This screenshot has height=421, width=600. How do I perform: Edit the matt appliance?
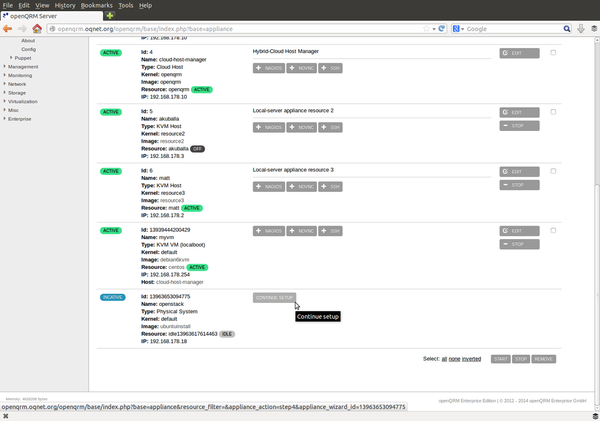(x=519, y=172)
